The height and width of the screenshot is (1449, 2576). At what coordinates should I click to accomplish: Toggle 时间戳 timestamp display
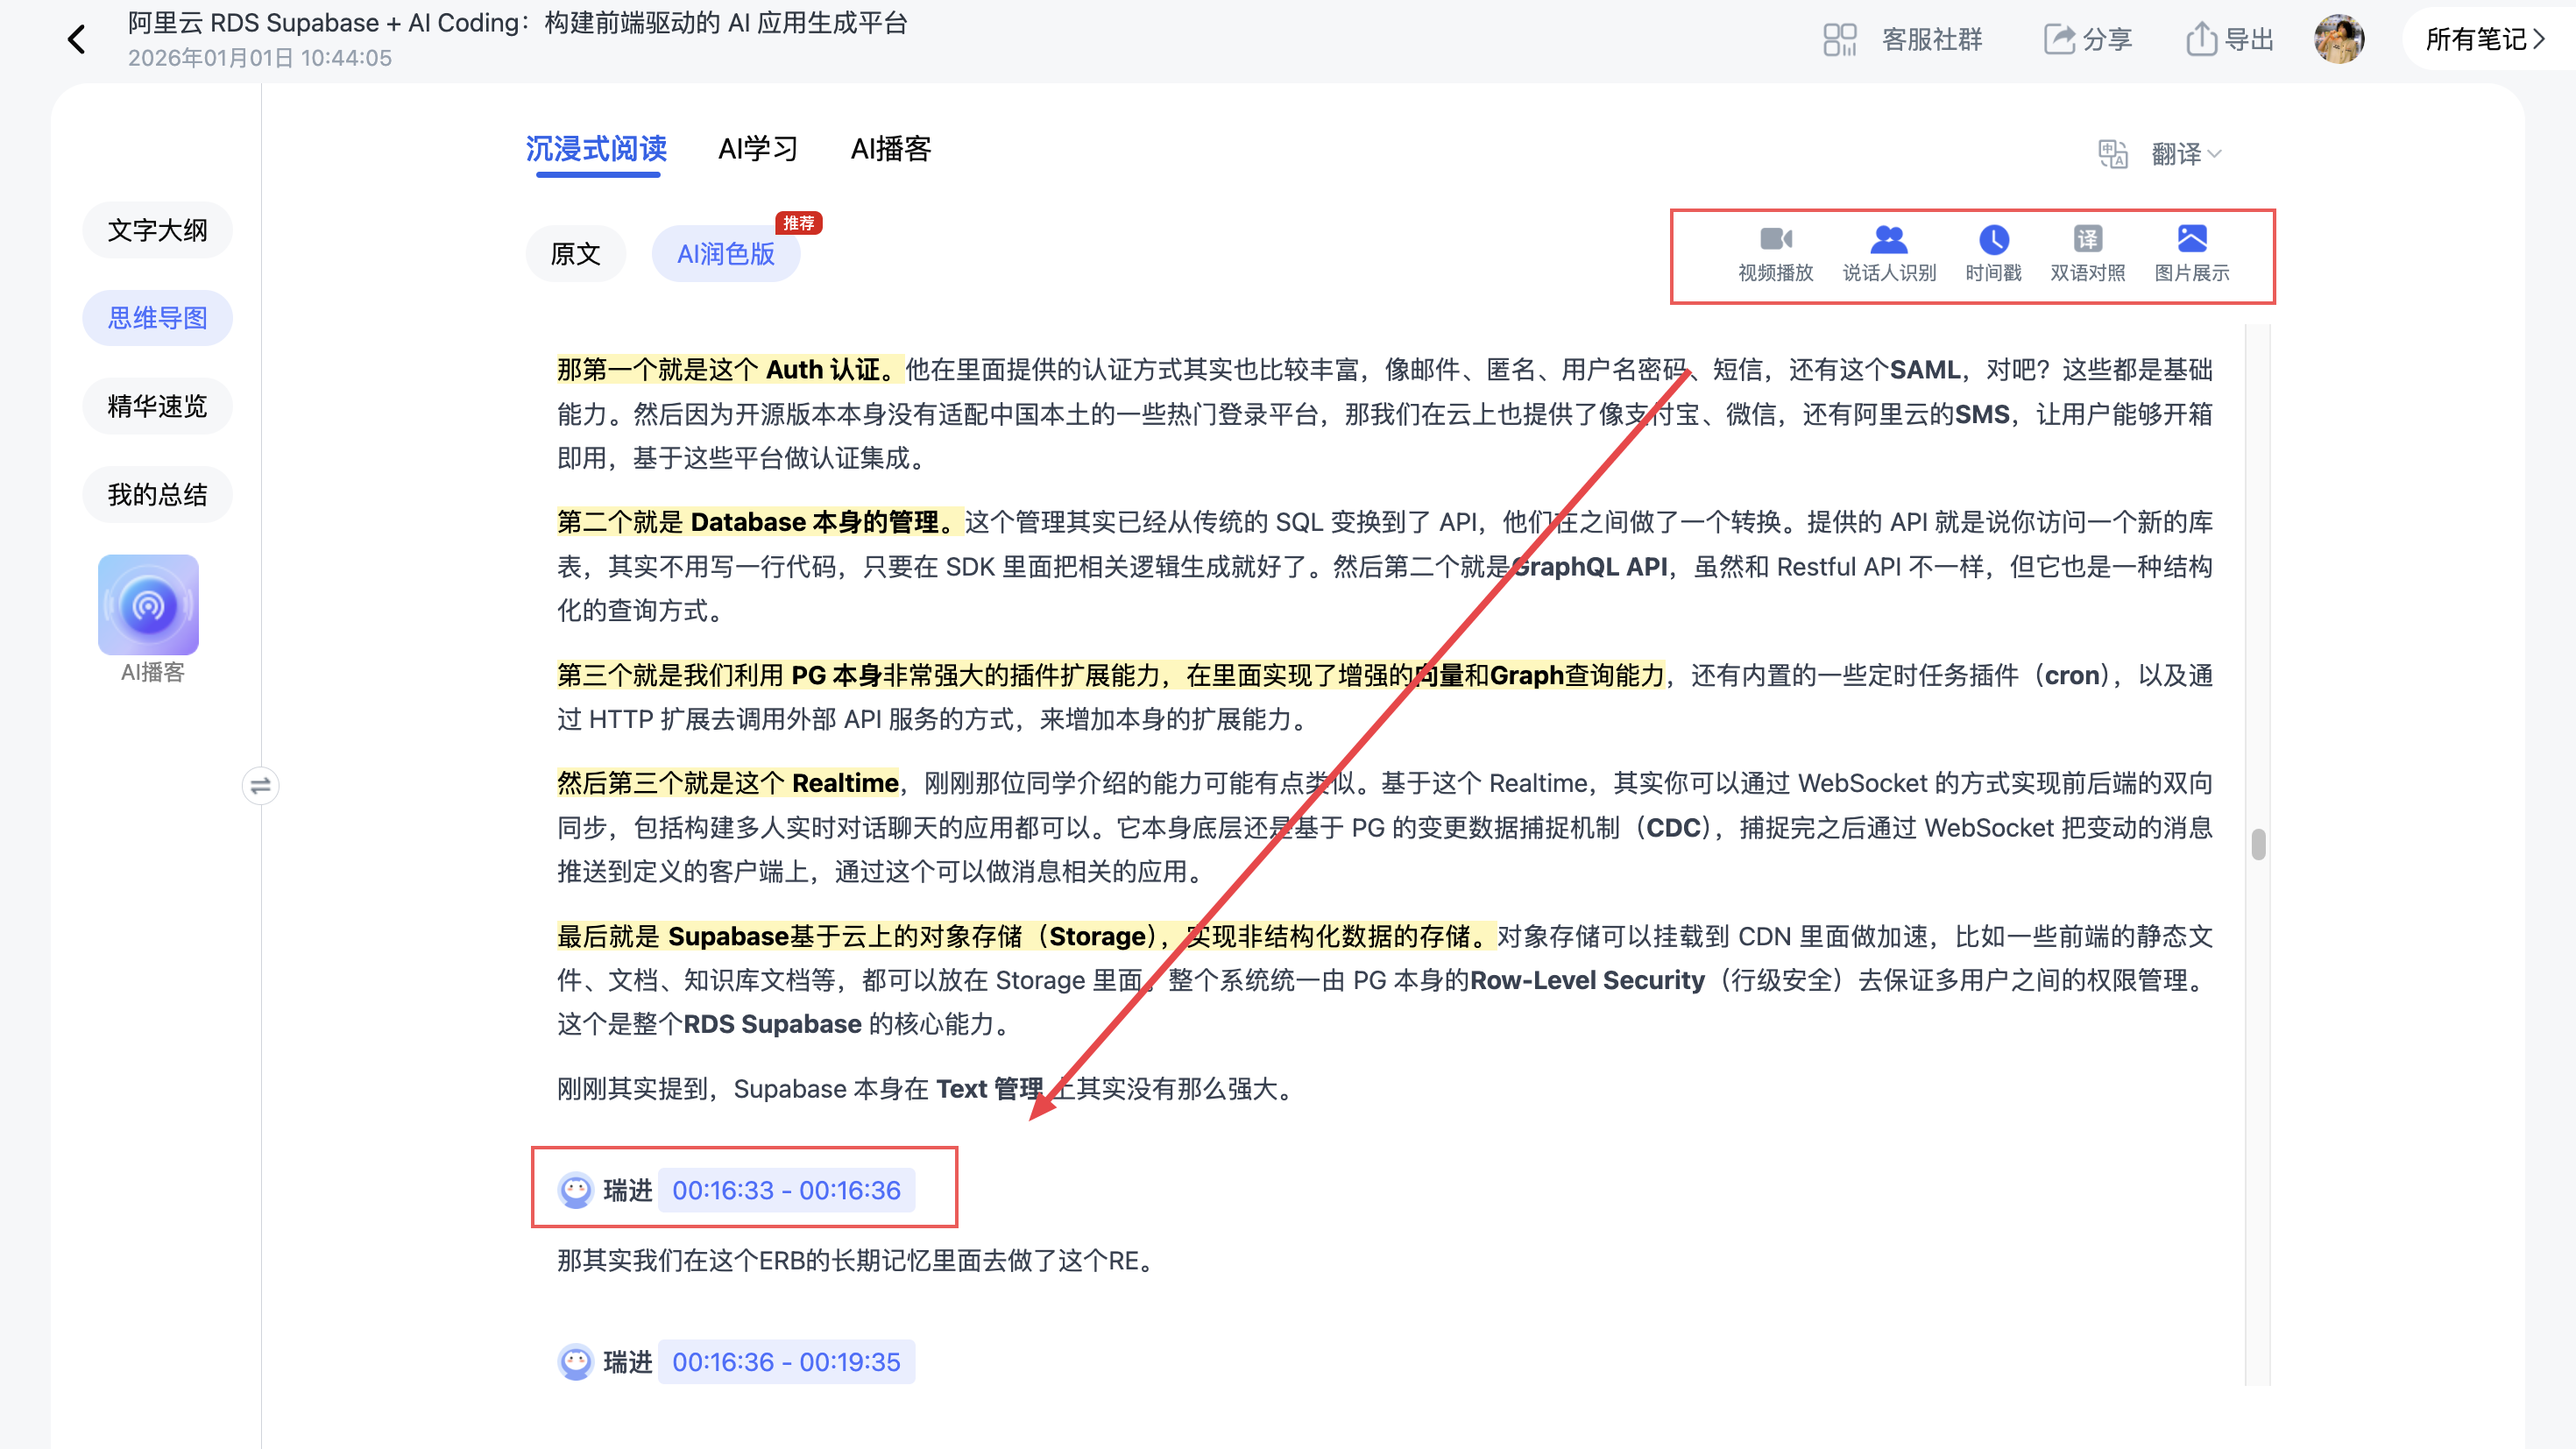(x=1993, y=254)
